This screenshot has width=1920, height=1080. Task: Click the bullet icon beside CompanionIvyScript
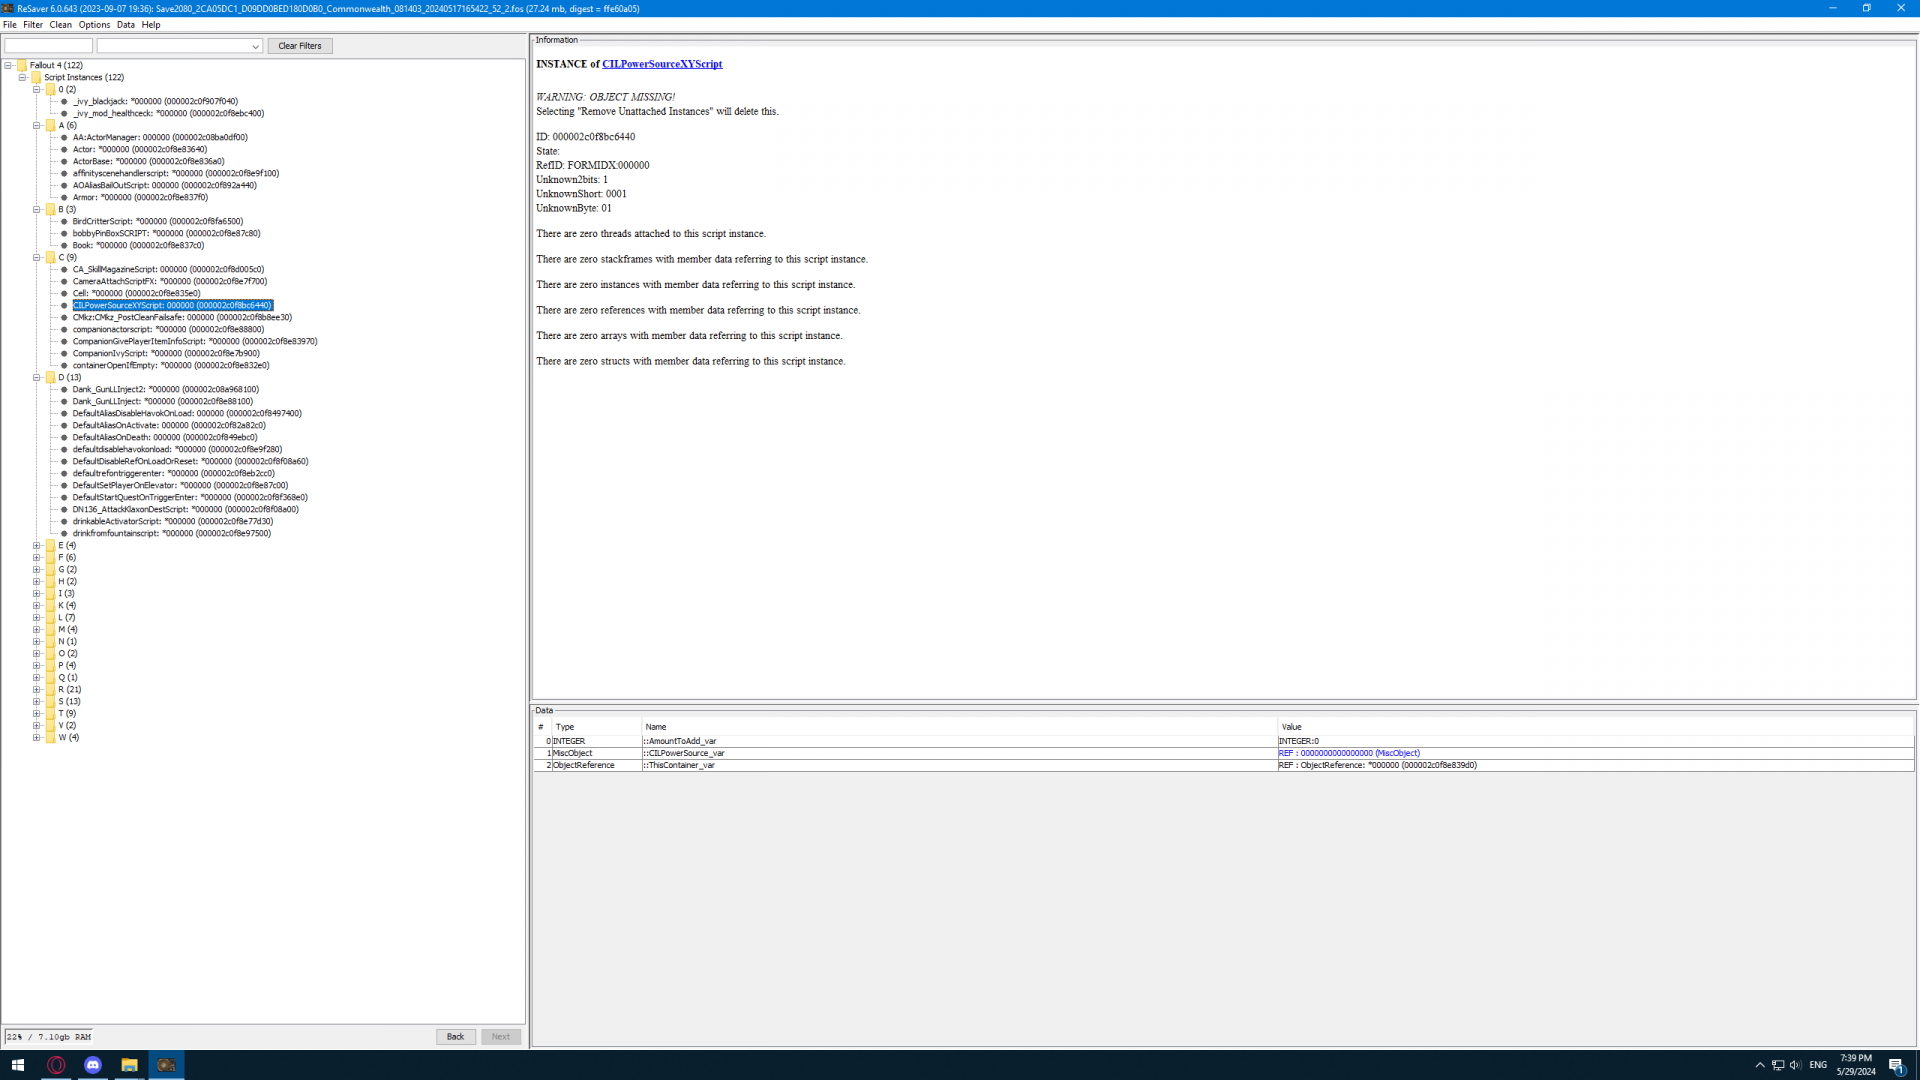[x=64, y=354]
